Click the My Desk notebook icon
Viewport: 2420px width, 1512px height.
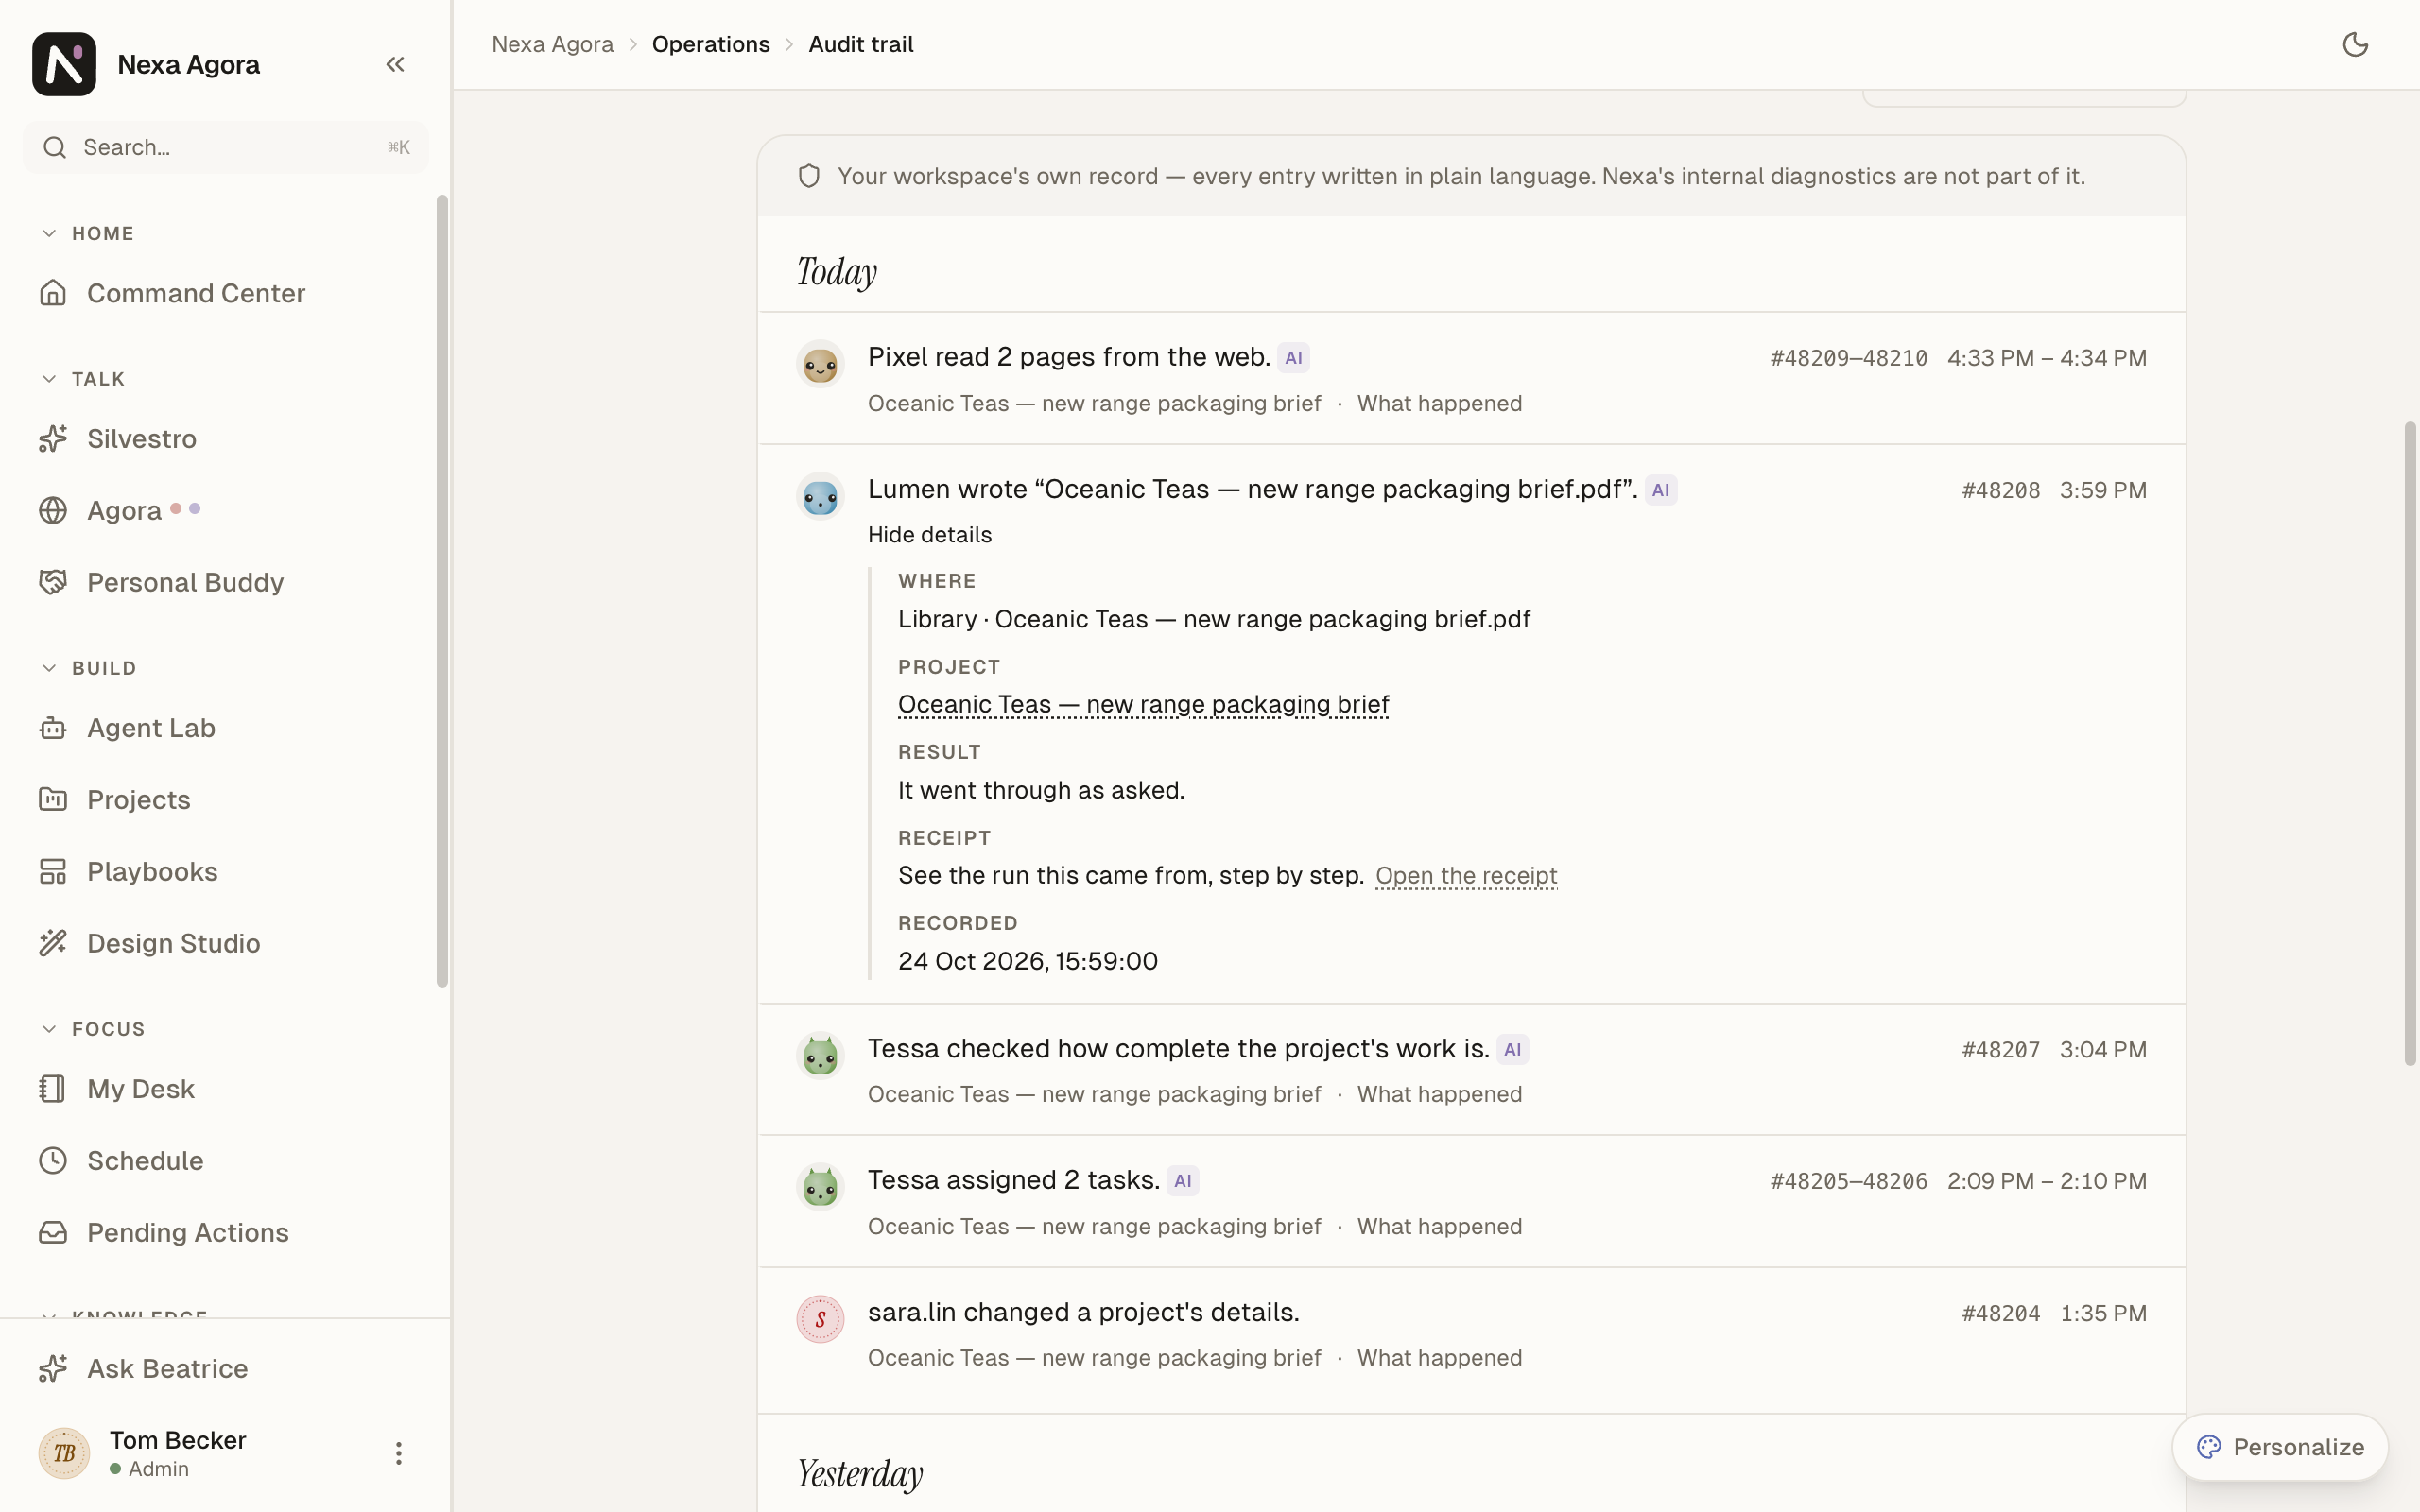tap(53, 1089)
